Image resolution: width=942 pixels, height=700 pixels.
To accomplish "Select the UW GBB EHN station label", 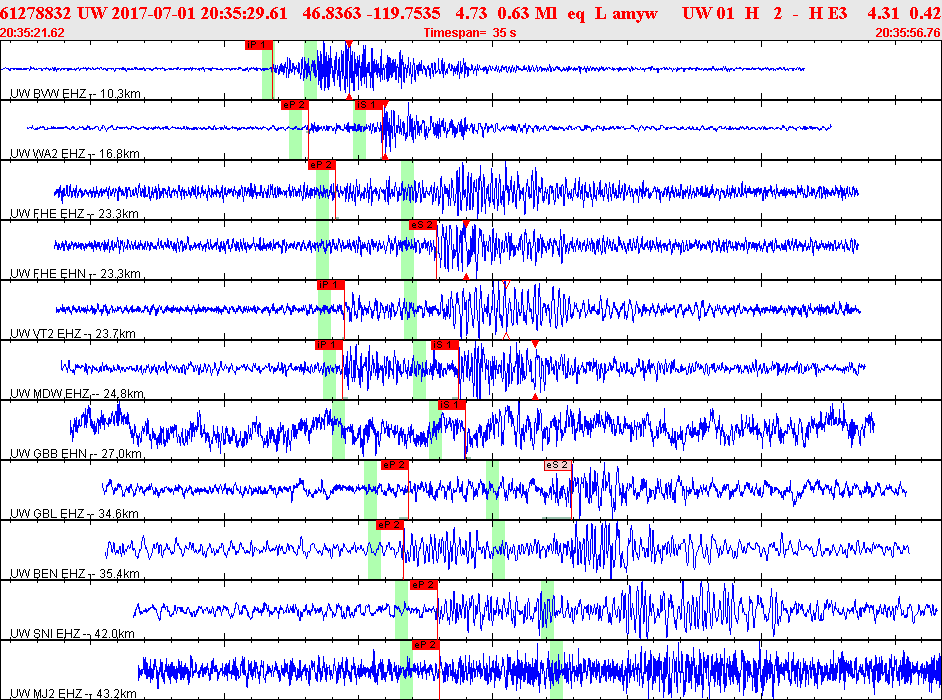I will pos(47,454).
